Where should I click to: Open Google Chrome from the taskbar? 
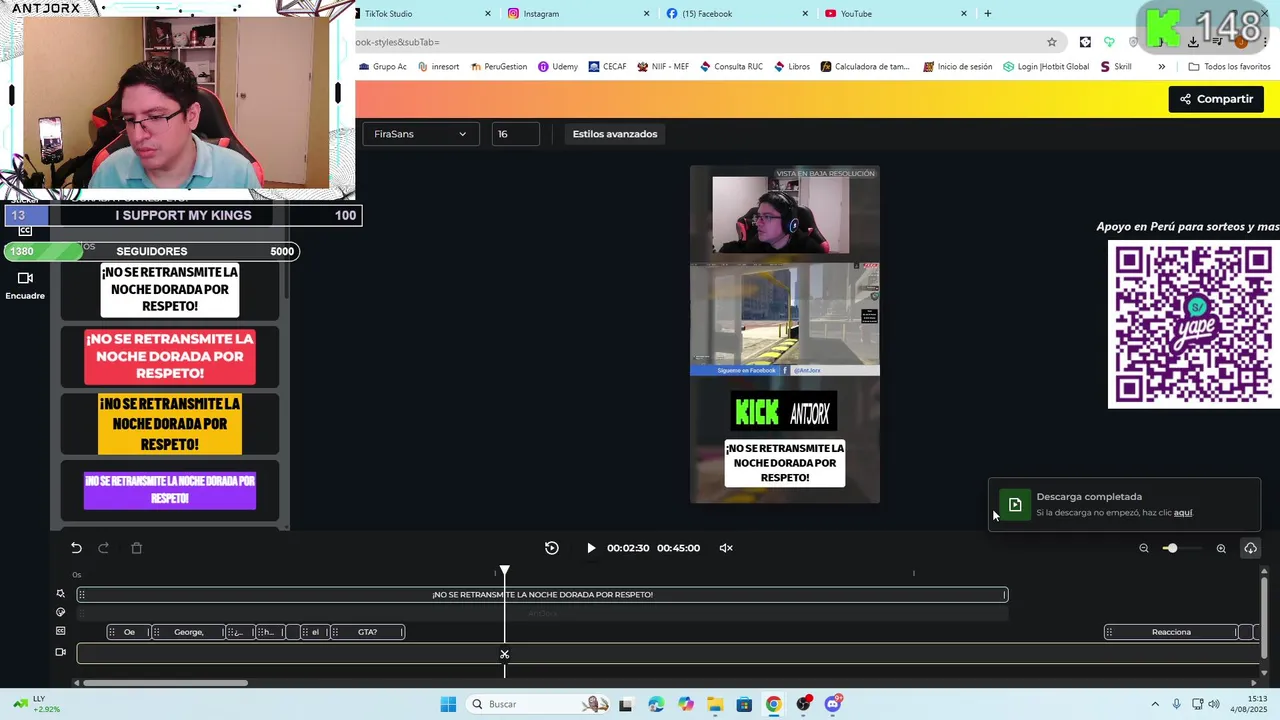coord(773,704)
